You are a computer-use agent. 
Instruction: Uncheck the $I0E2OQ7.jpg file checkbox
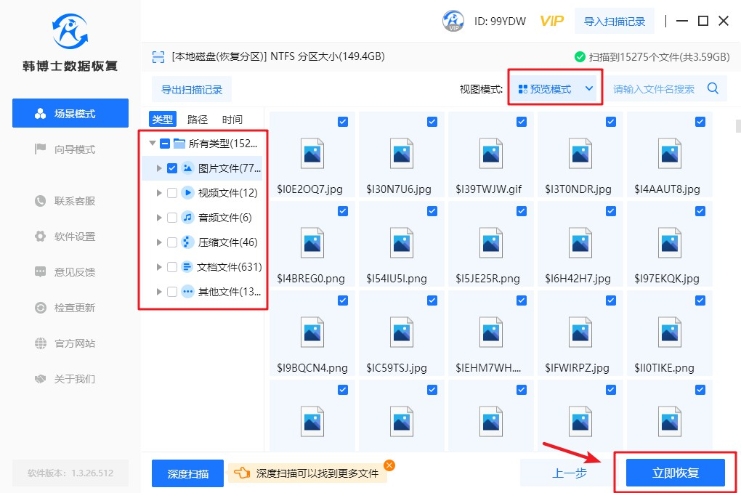pyautogui.click(x=343, y=121)
